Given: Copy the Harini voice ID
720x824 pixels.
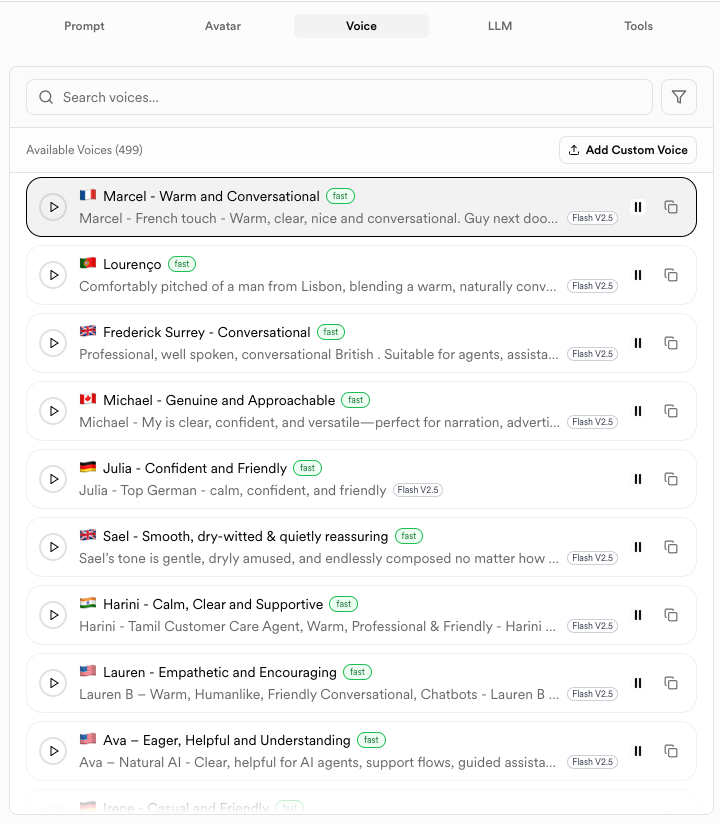Looking at the screenshot, I should click(x=671, y=615).
